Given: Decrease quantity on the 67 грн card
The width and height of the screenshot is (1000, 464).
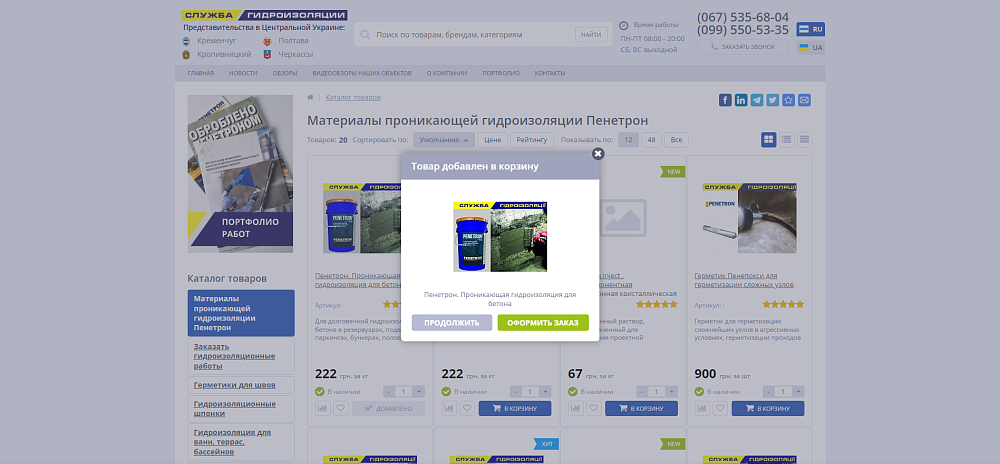Looking at the screenshot, I should click(x=641, y=391).
